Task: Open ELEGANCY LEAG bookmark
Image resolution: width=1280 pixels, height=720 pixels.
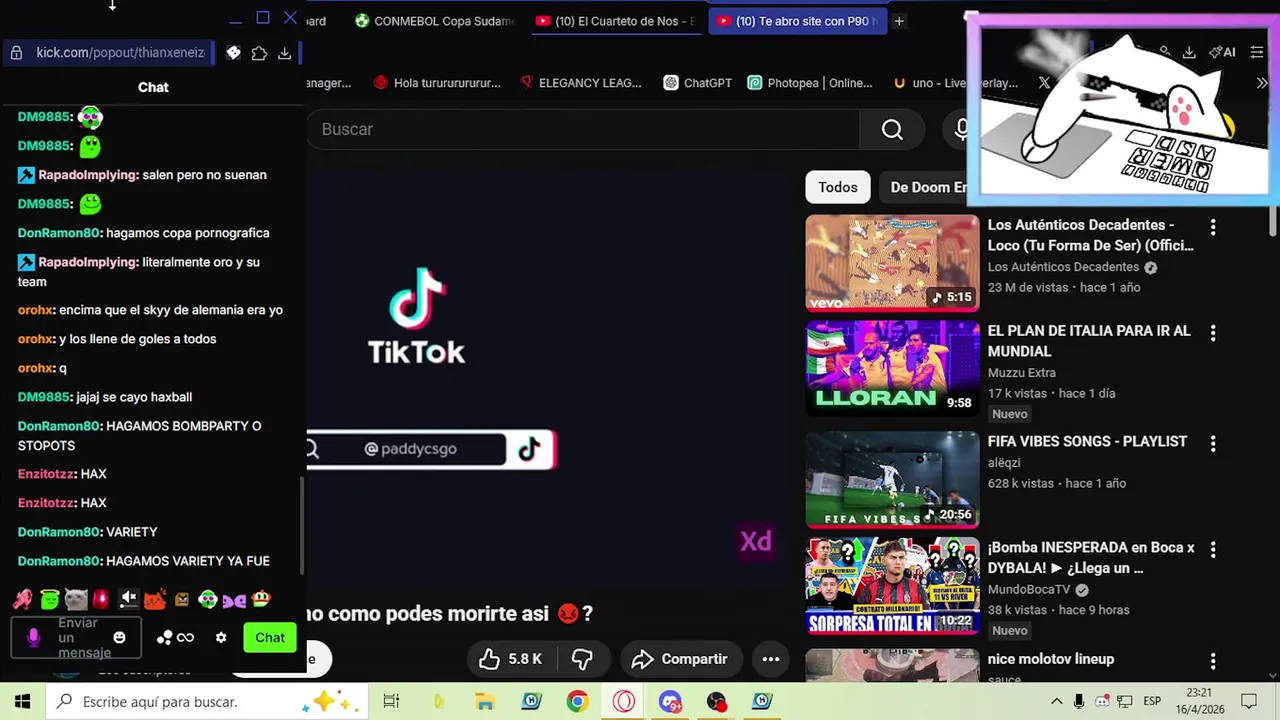Action: click(x=582, y=83)
